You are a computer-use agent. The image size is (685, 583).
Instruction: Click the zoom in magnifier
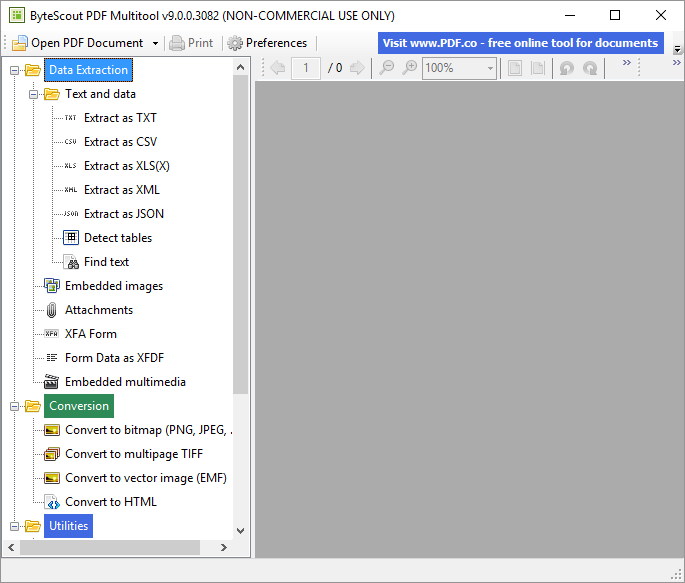[x=410, y=68]
